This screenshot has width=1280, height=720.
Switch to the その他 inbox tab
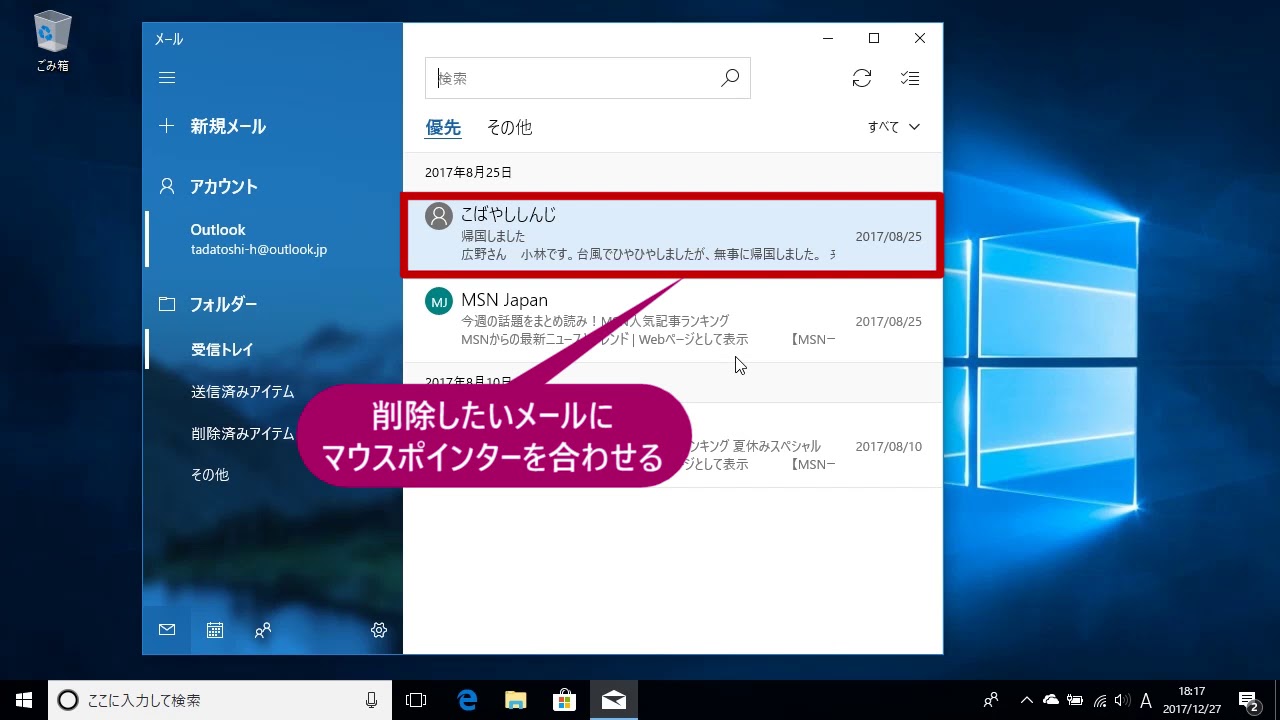(509, 128)
